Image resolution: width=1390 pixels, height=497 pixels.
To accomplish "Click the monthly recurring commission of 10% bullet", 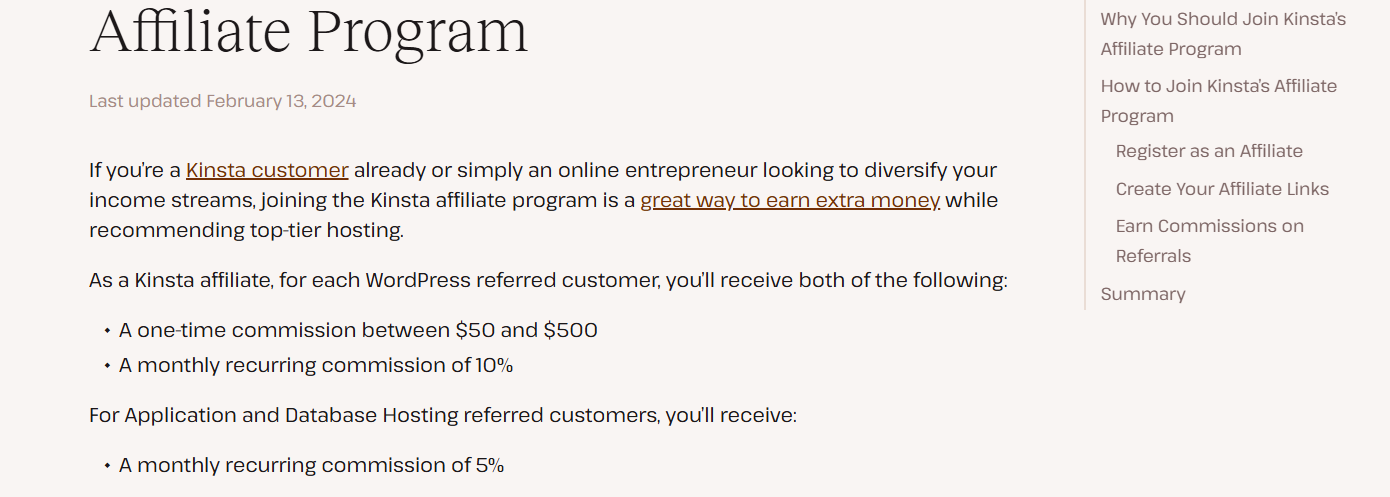I will 316,365.
